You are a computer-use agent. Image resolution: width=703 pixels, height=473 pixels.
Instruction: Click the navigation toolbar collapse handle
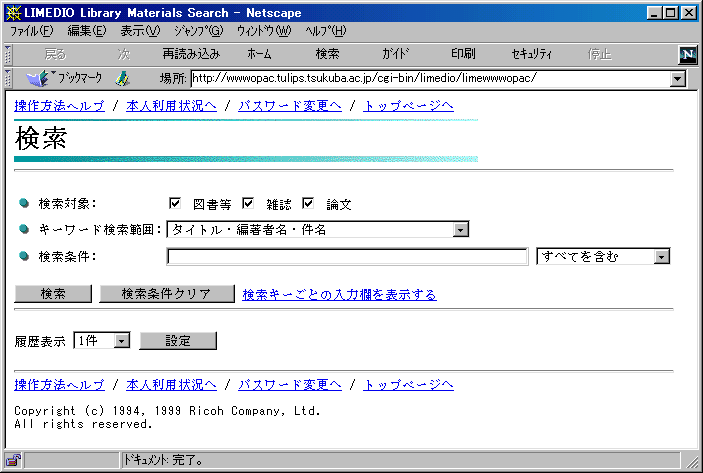click(x=8, y=55)
